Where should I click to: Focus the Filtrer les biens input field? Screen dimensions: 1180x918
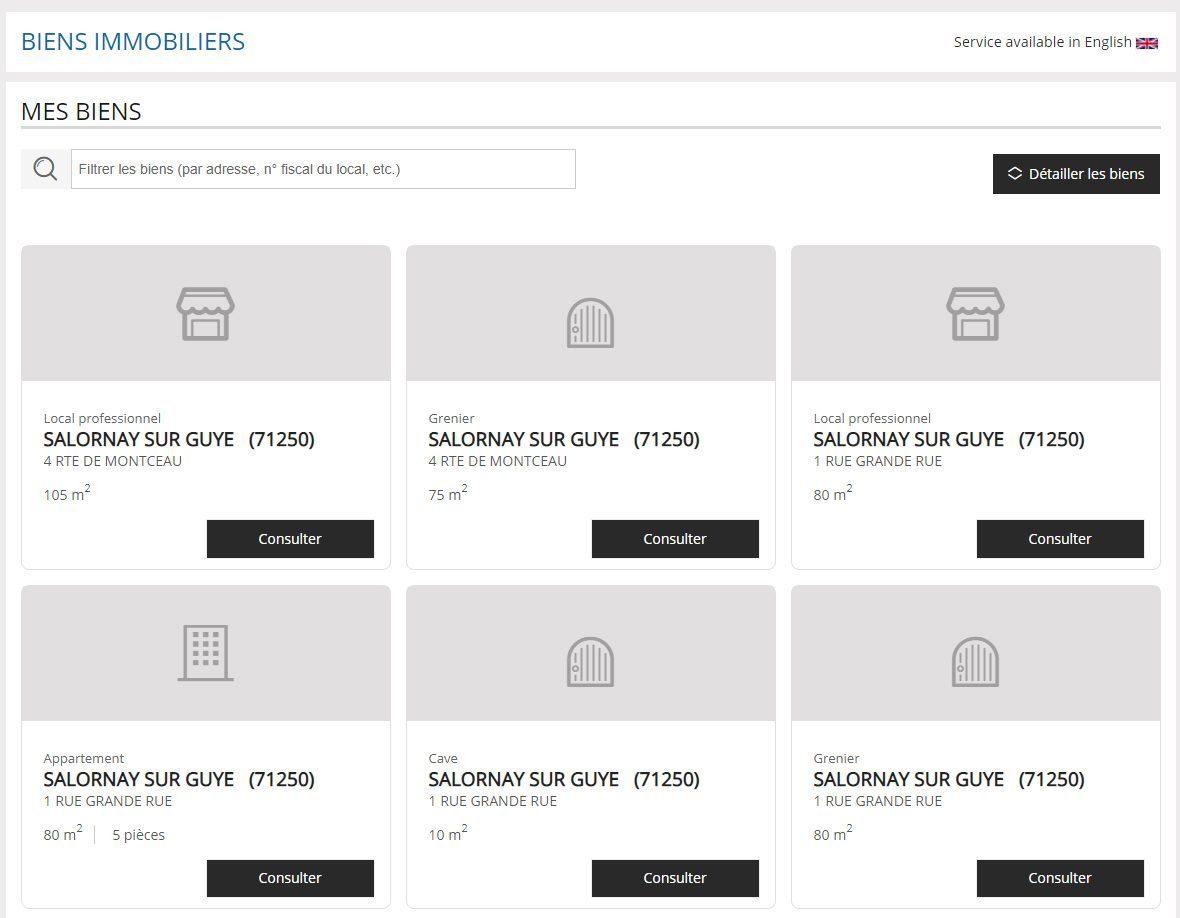tap(323, 169)
